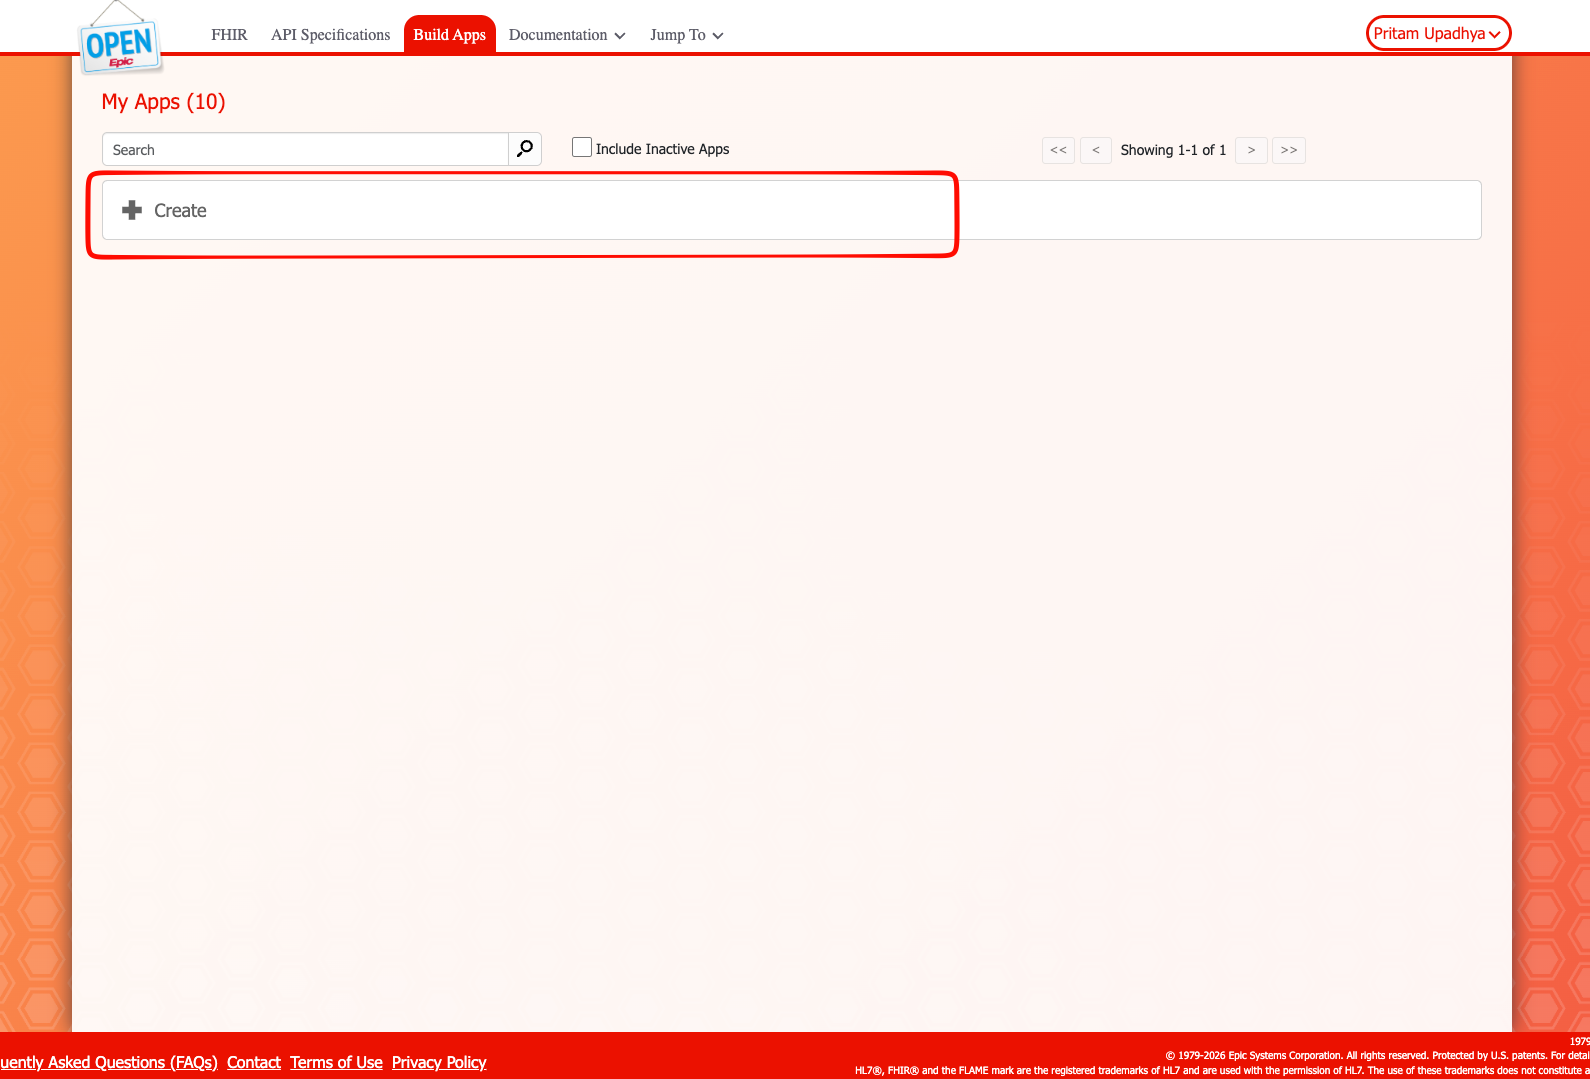1590x1079 pixels.
Task: Open the Pritam Upadhya account menu
Action: tap(1438, 33)
